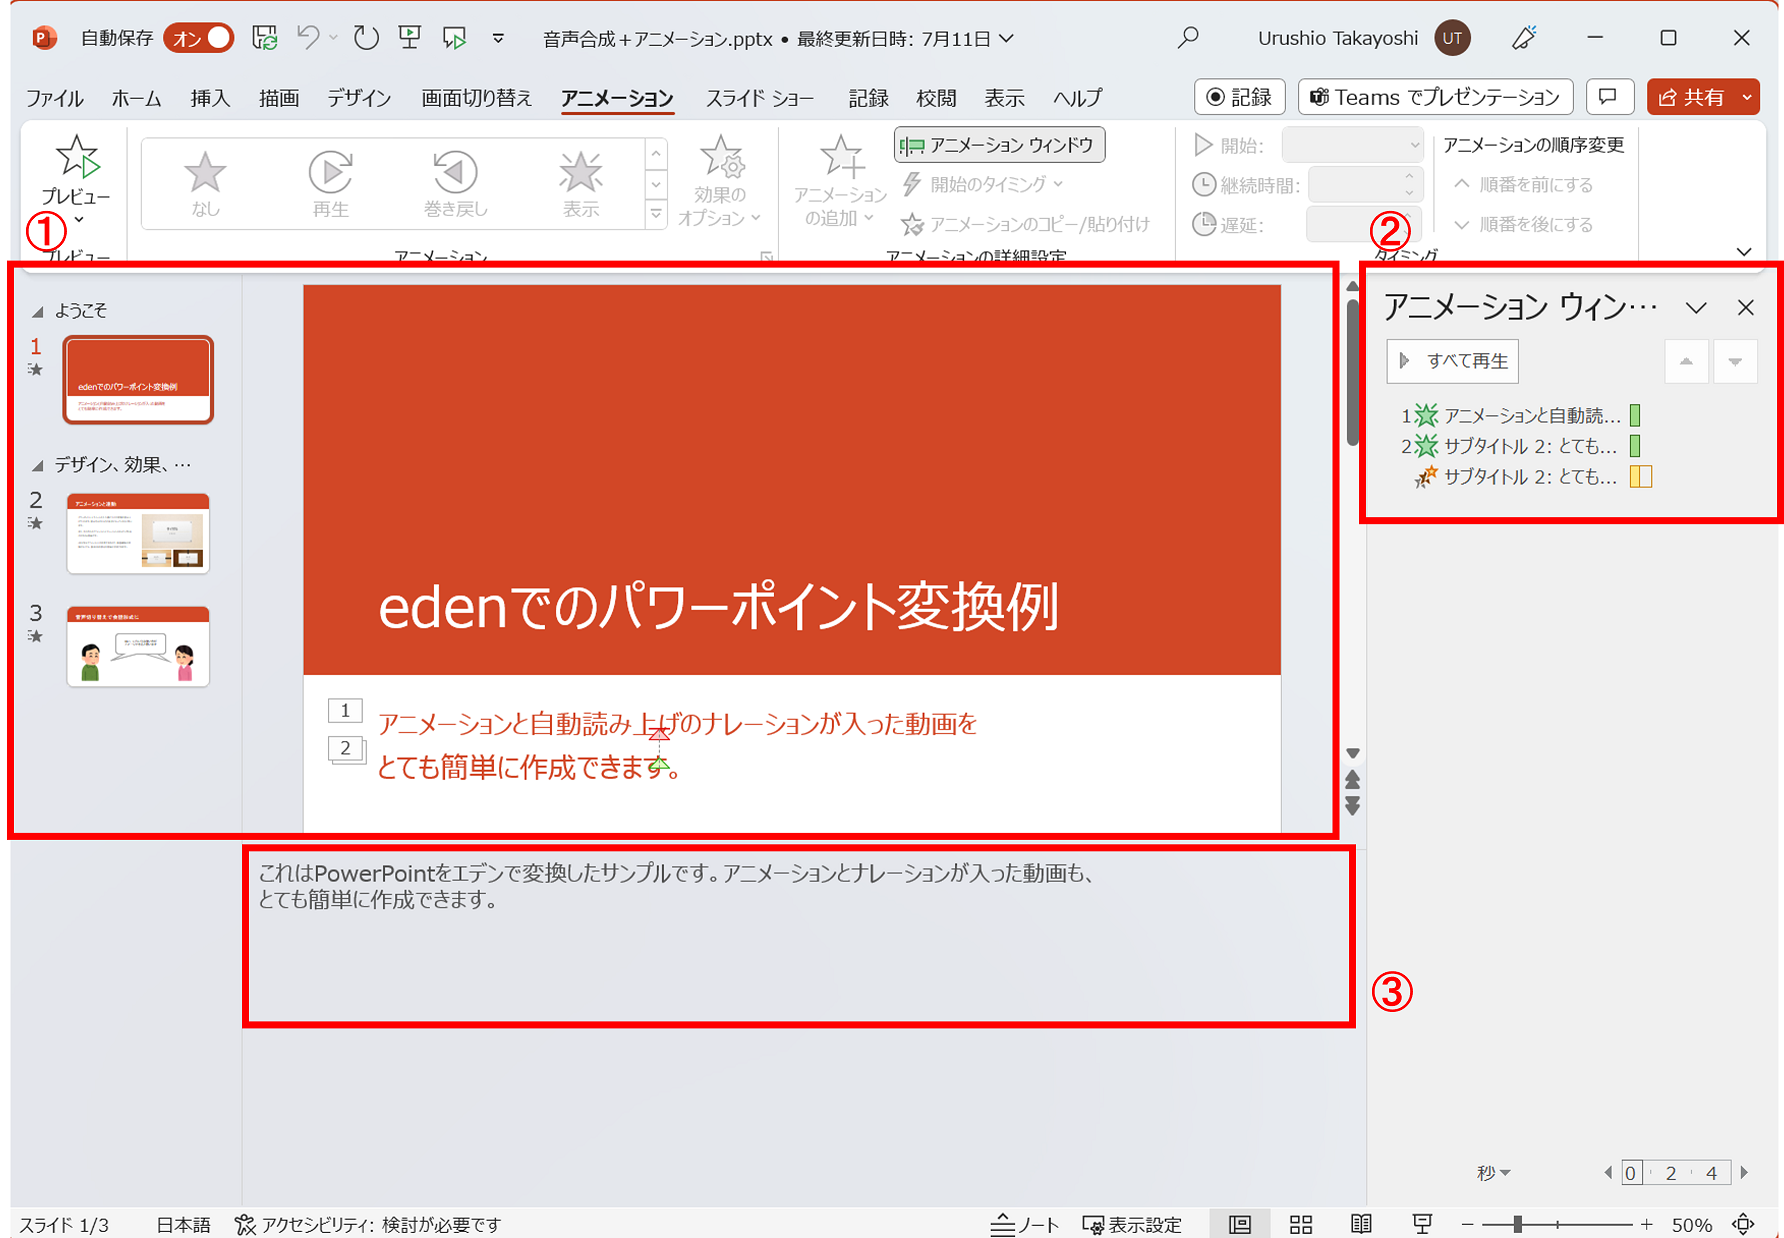Image resolution: width=1784 pixels, height=1238 pixels.
Task: Collapse the ようこそ section
Action: (x=38, y=311)
